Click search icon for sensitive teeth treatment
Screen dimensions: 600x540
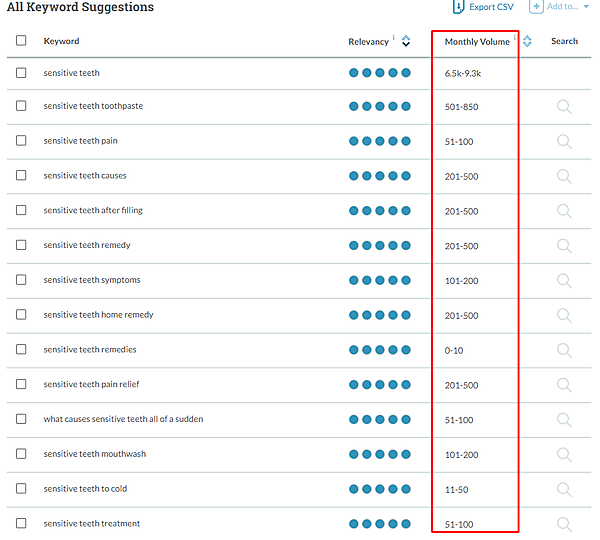pyautogui.click(x=564, y=524)
